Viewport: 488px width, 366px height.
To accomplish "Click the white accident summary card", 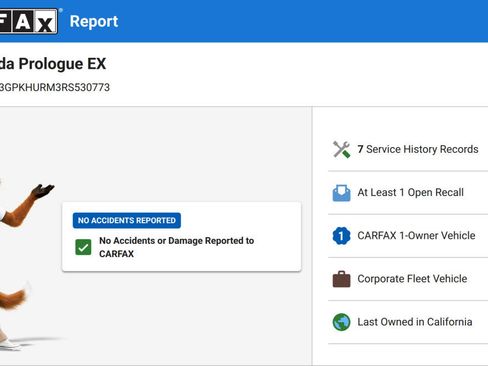I will tap(182, 237).
